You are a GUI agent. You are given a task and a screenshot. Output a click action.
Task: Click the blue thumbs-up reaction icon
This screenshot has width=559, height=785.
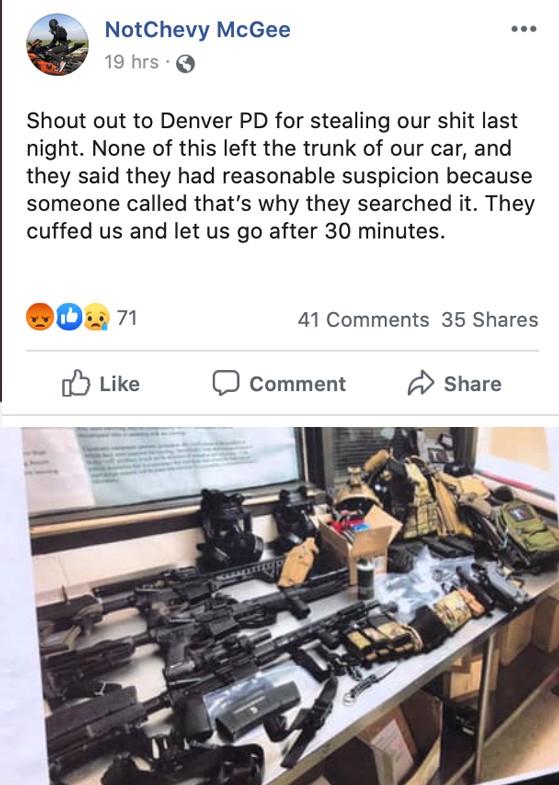69,317
